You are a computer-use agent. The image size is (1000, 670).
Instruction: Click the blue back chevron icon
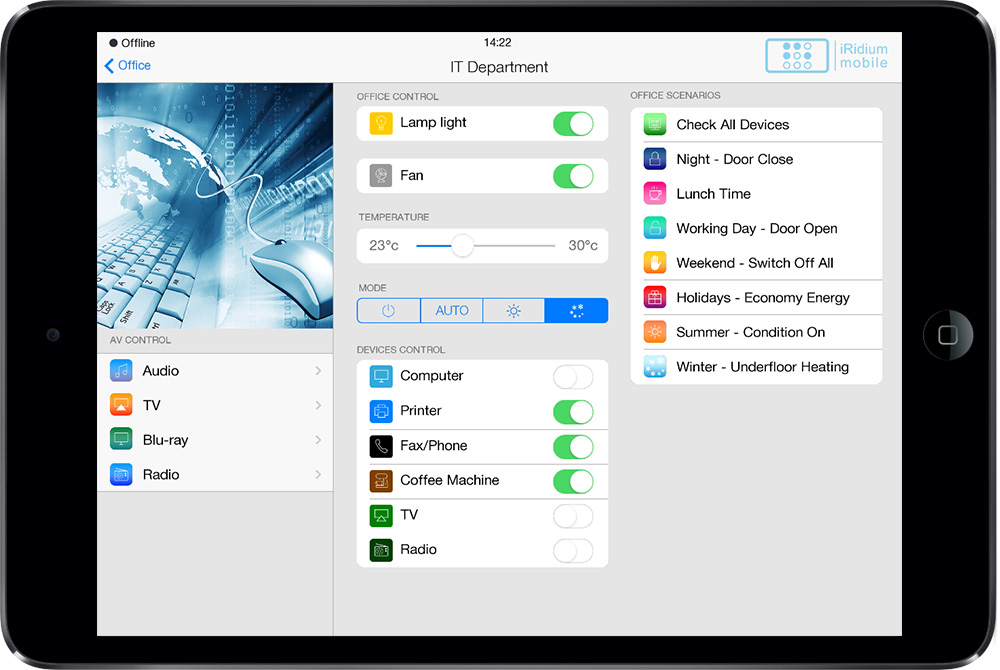(x=109, y=66)
